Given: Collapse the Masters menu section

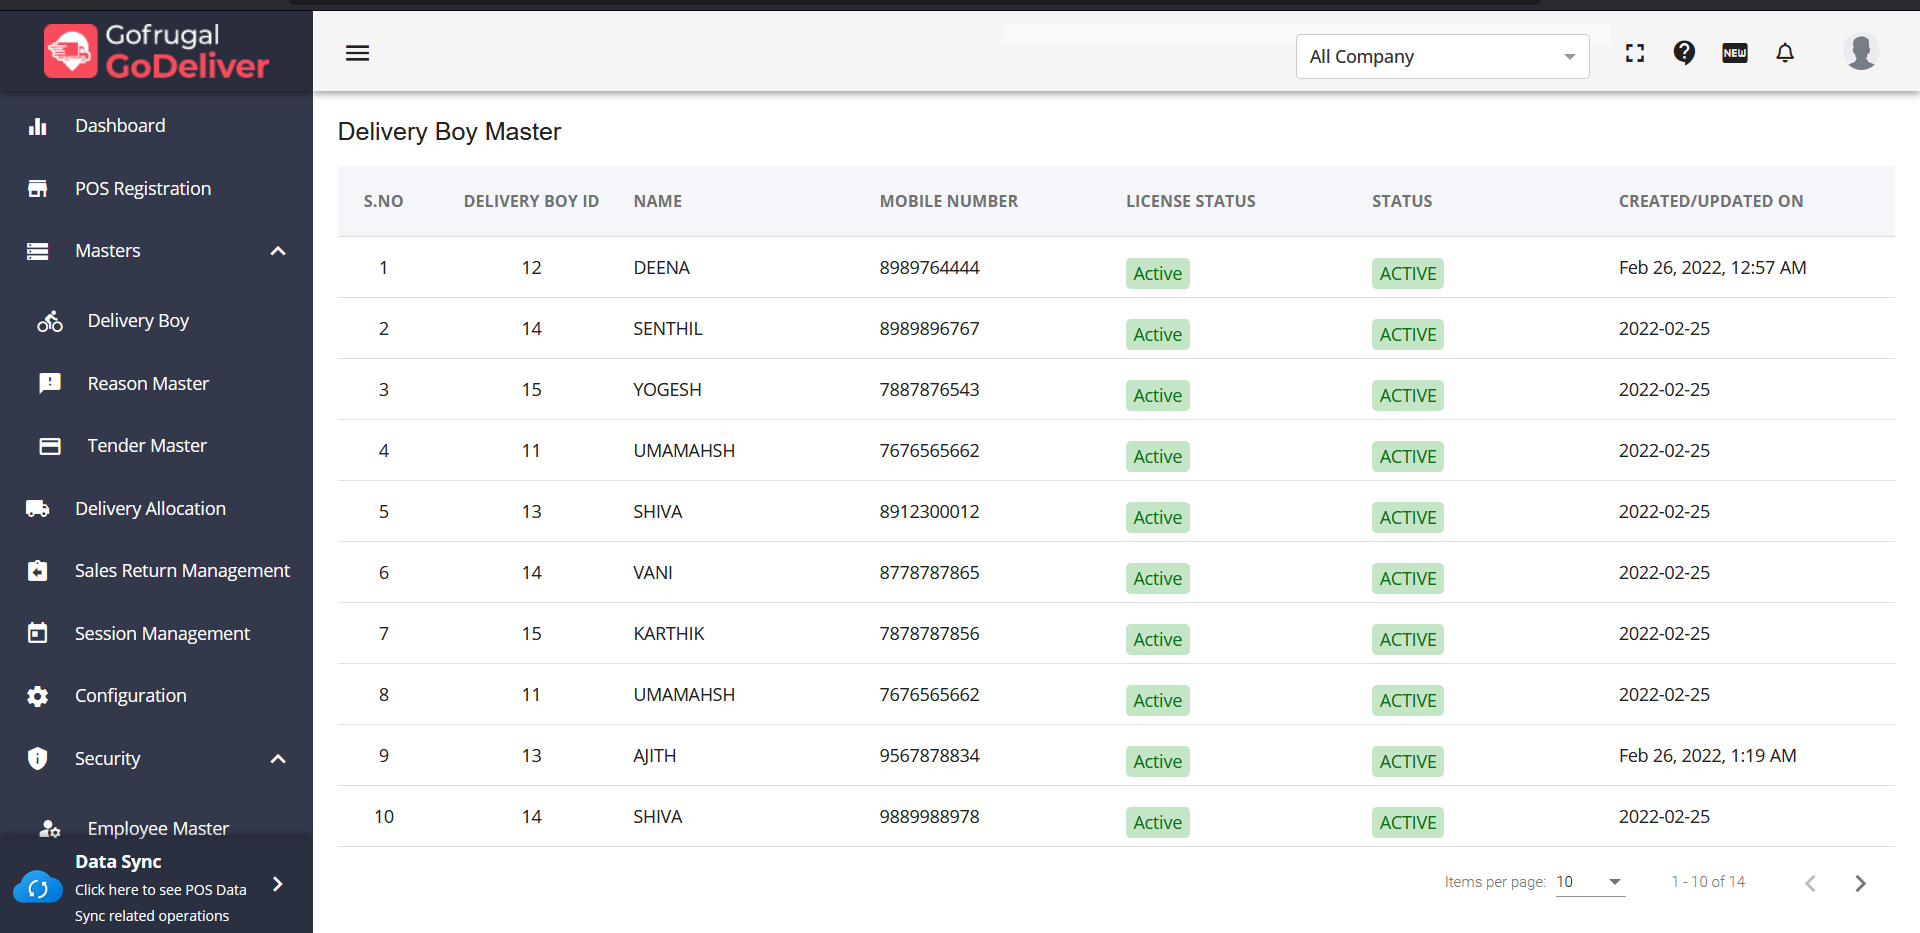Looking at the screenshot, I should [x=278, y=251].
